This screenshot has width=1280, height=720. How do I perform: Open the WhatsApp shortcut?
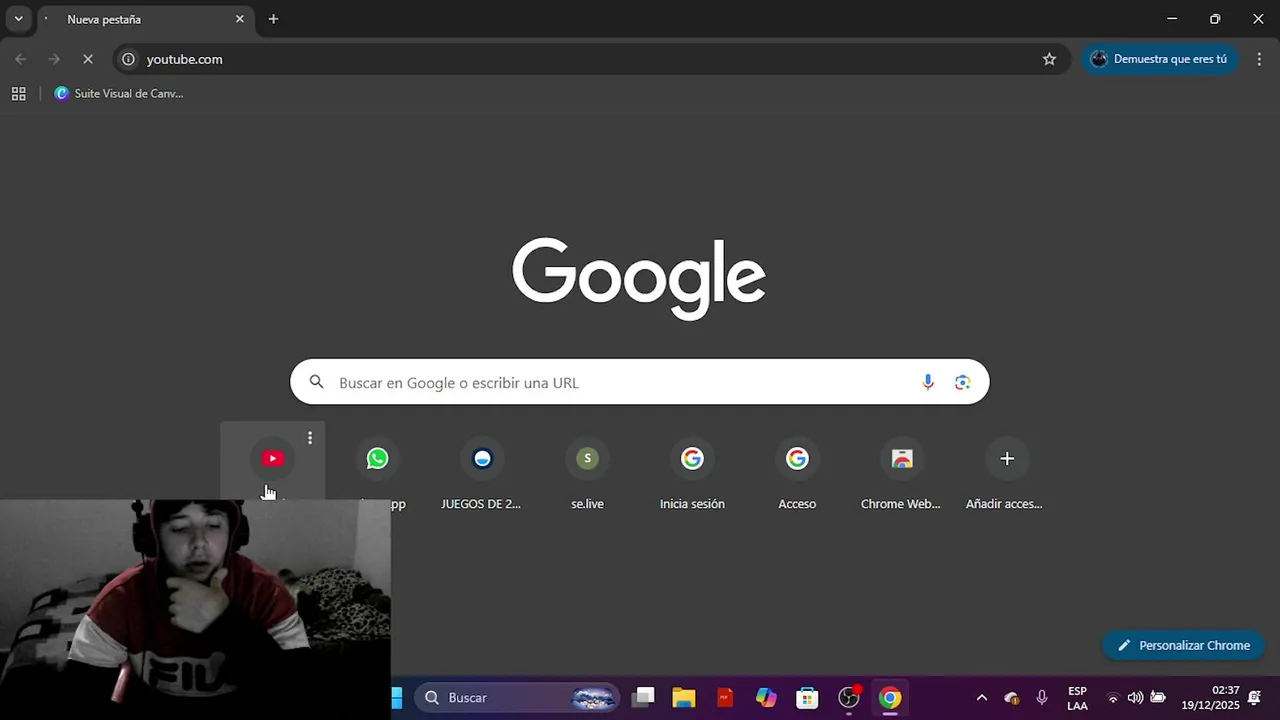click(x=377, y=459)
